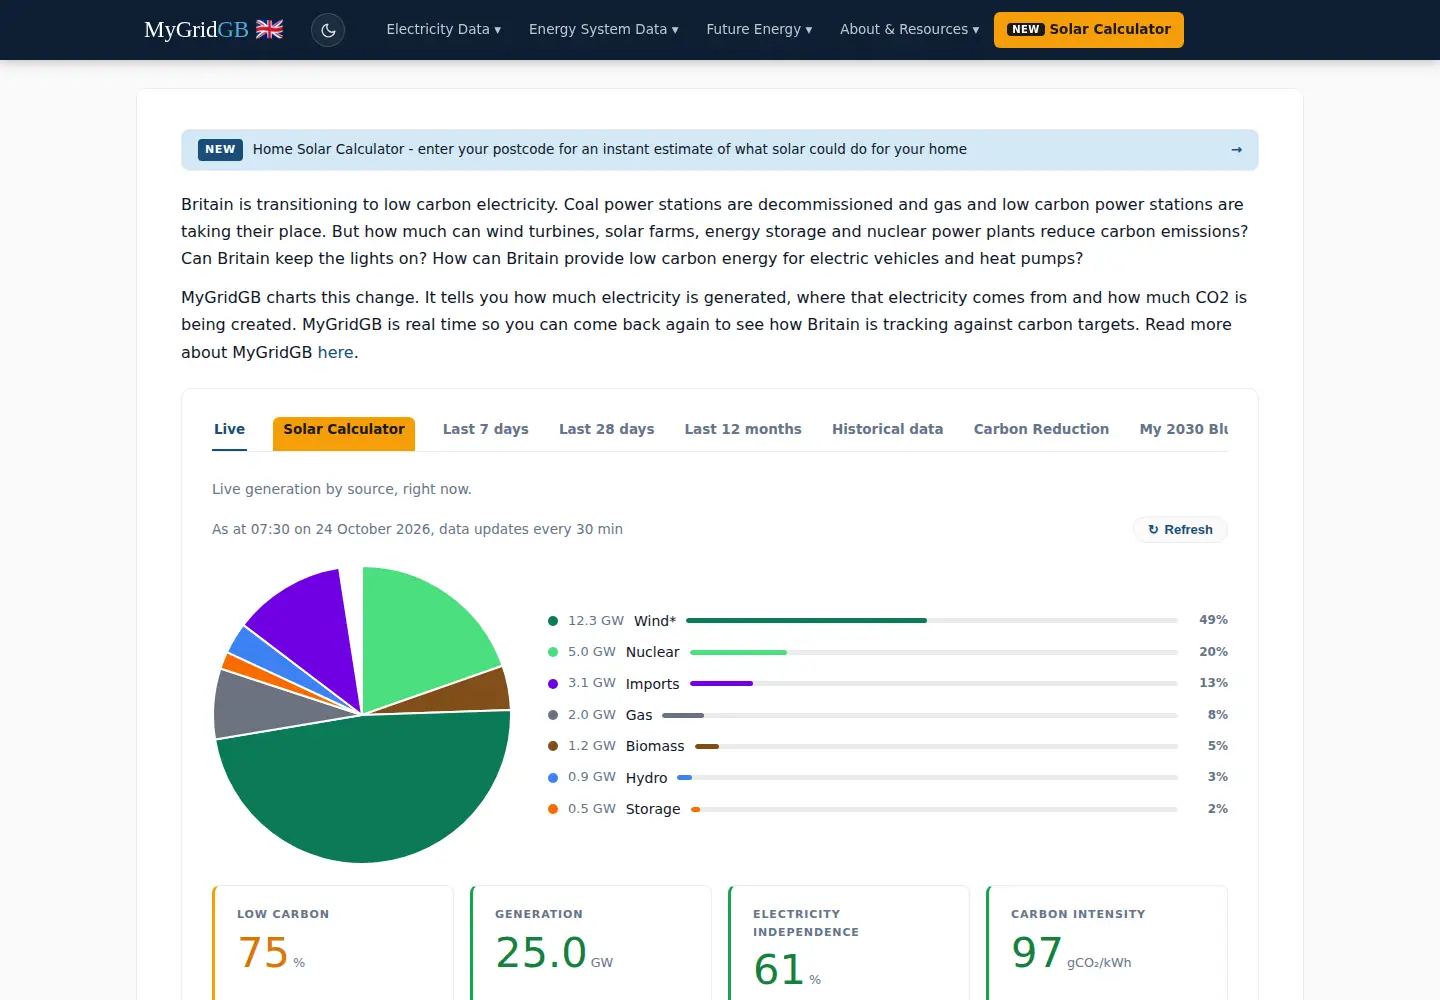This screenshot has width=1440, height=1000.
Task: Click the Carbon Intensity 97 card
Action: click(x=1107, y=942)
